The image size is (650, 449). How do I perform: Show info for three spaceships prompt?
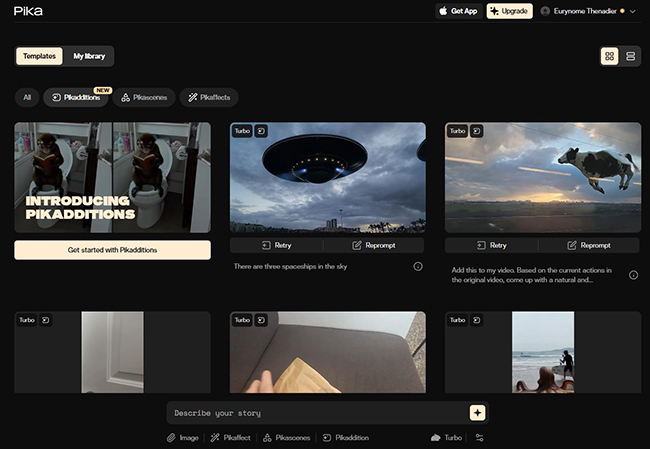click(418, 267)
